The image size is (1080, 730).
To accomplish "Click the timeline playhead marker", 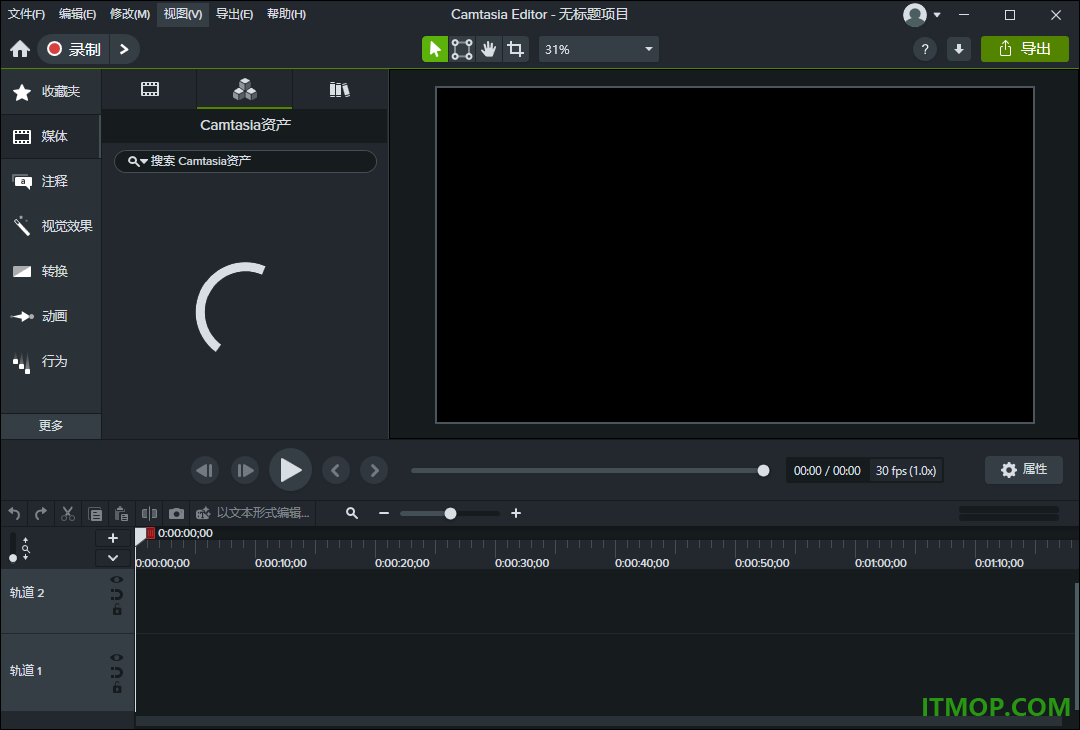I will [141, 535].
